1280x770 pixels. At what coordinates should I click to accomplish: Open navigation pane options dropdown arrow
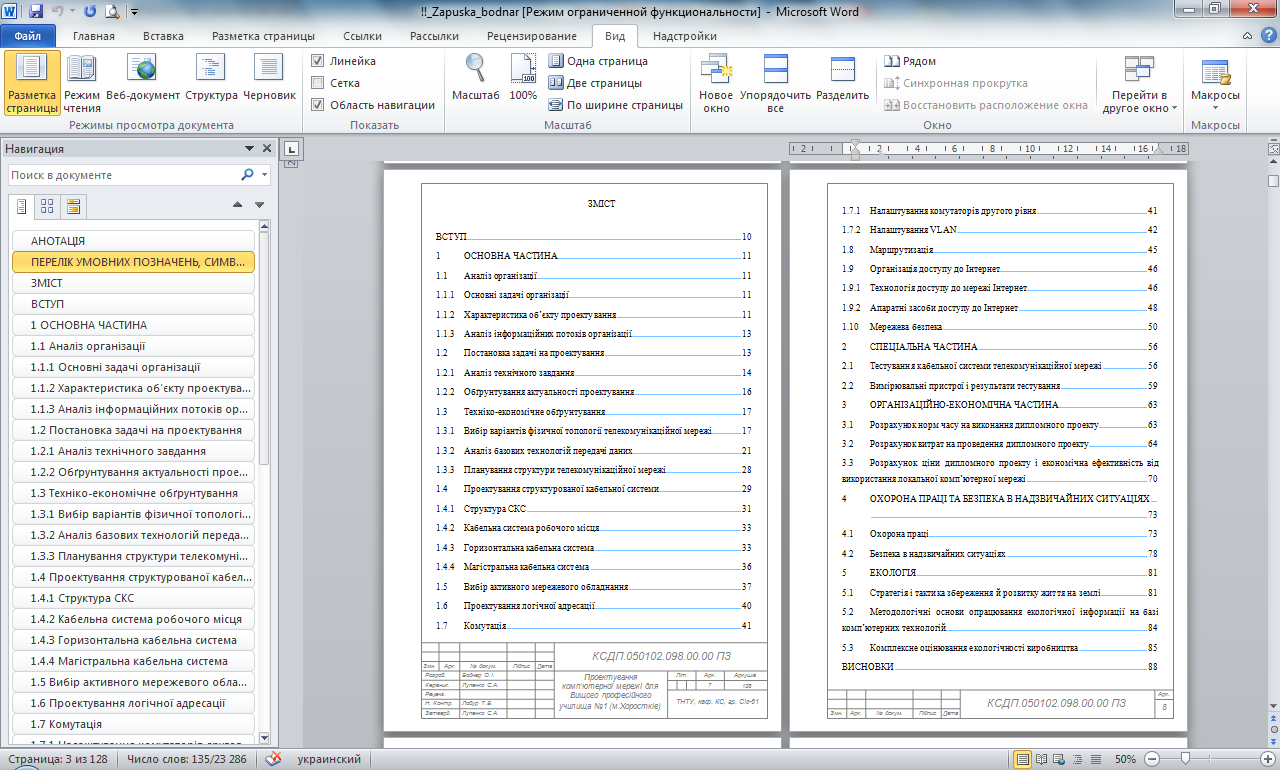tap(250, 148)
